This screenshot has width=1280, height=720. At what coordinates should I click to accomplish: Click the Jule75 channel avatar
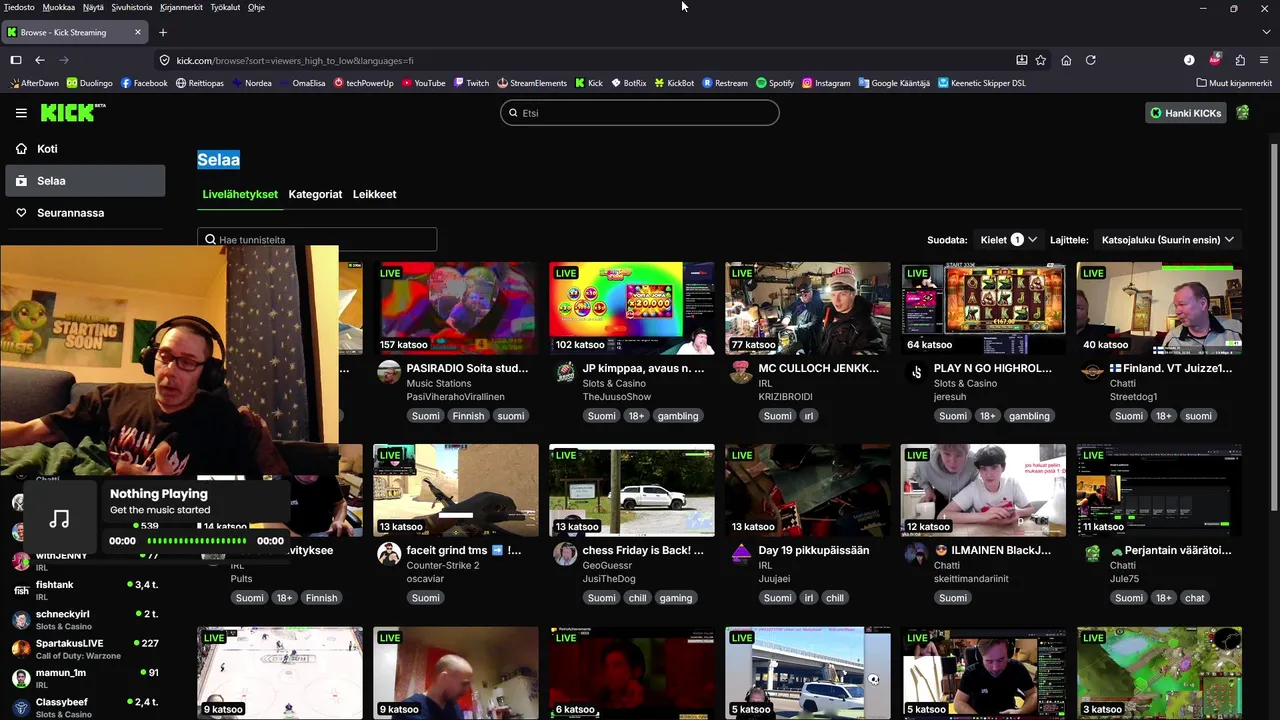tap(1093, 554)
